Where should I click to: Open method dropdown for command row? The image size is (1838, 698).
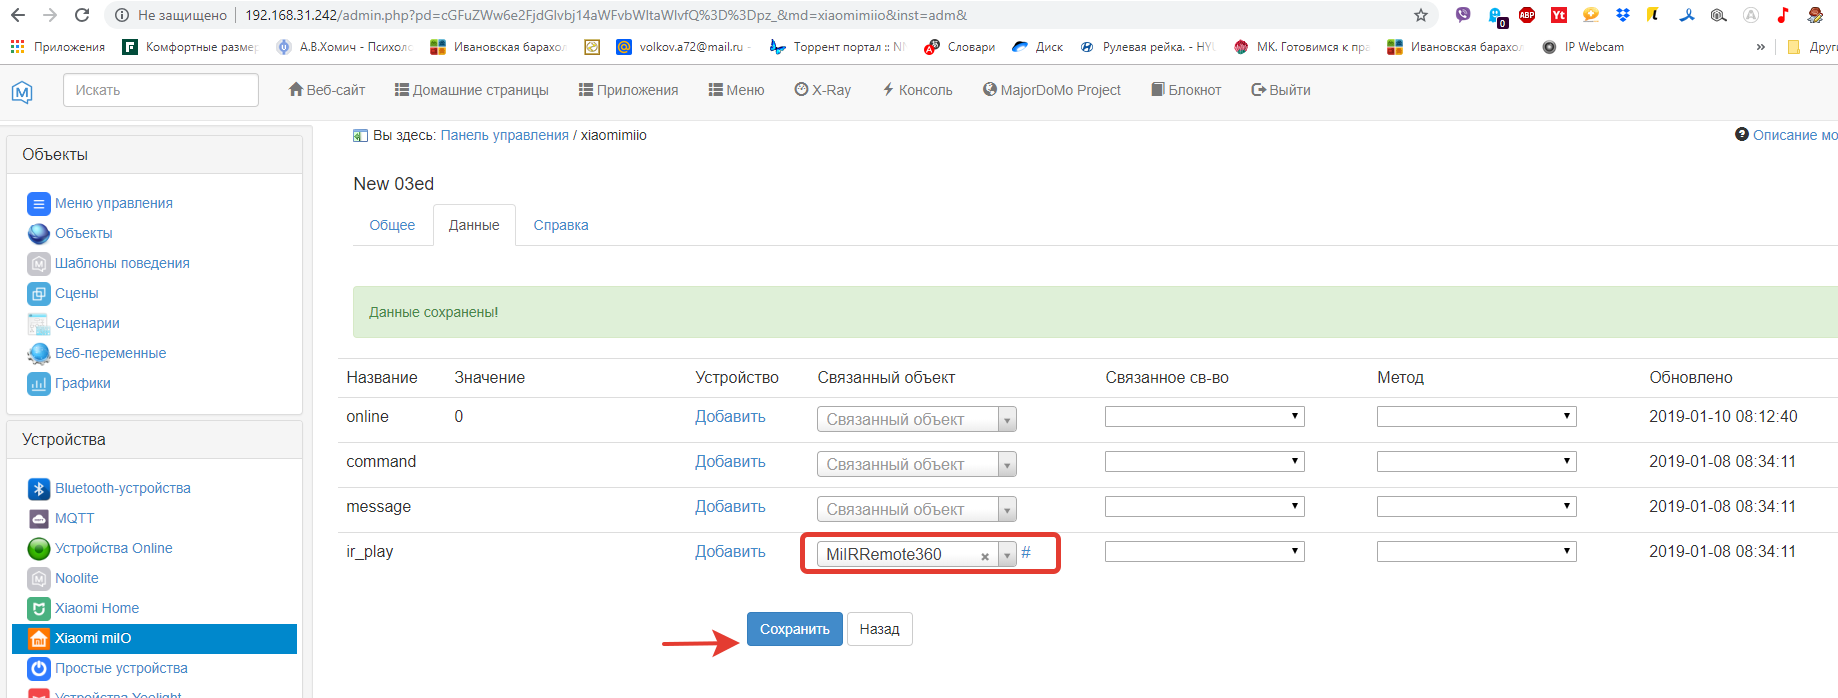[1476, 462]
